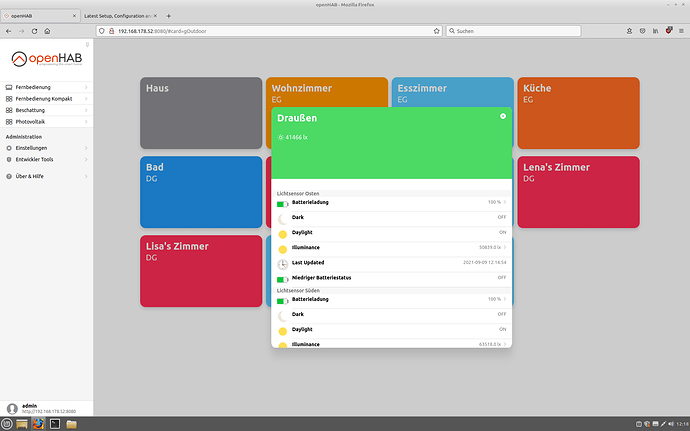690x431 pixels.
Task: Open the terminal from the taskbar
Action: pyautogui.click(x=55, y=424)
